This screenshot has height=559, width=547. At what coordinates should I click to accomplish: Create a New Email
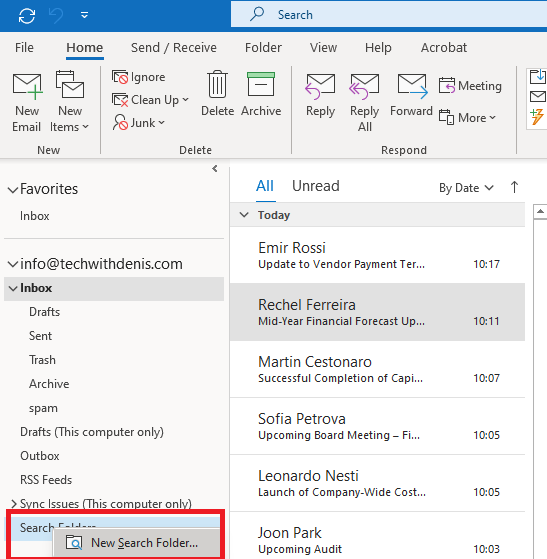27,102
